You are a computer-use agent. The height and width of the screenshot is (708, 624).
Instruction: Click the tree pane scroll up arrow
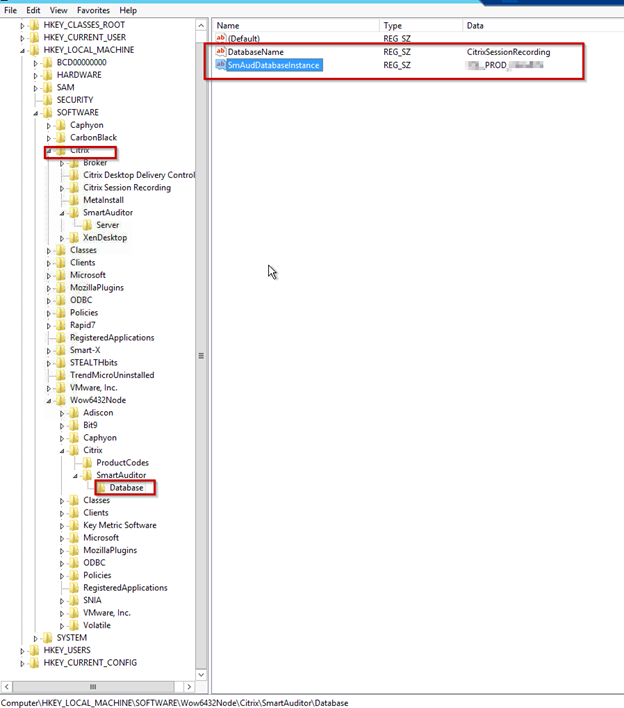click(x=201, y=25)
